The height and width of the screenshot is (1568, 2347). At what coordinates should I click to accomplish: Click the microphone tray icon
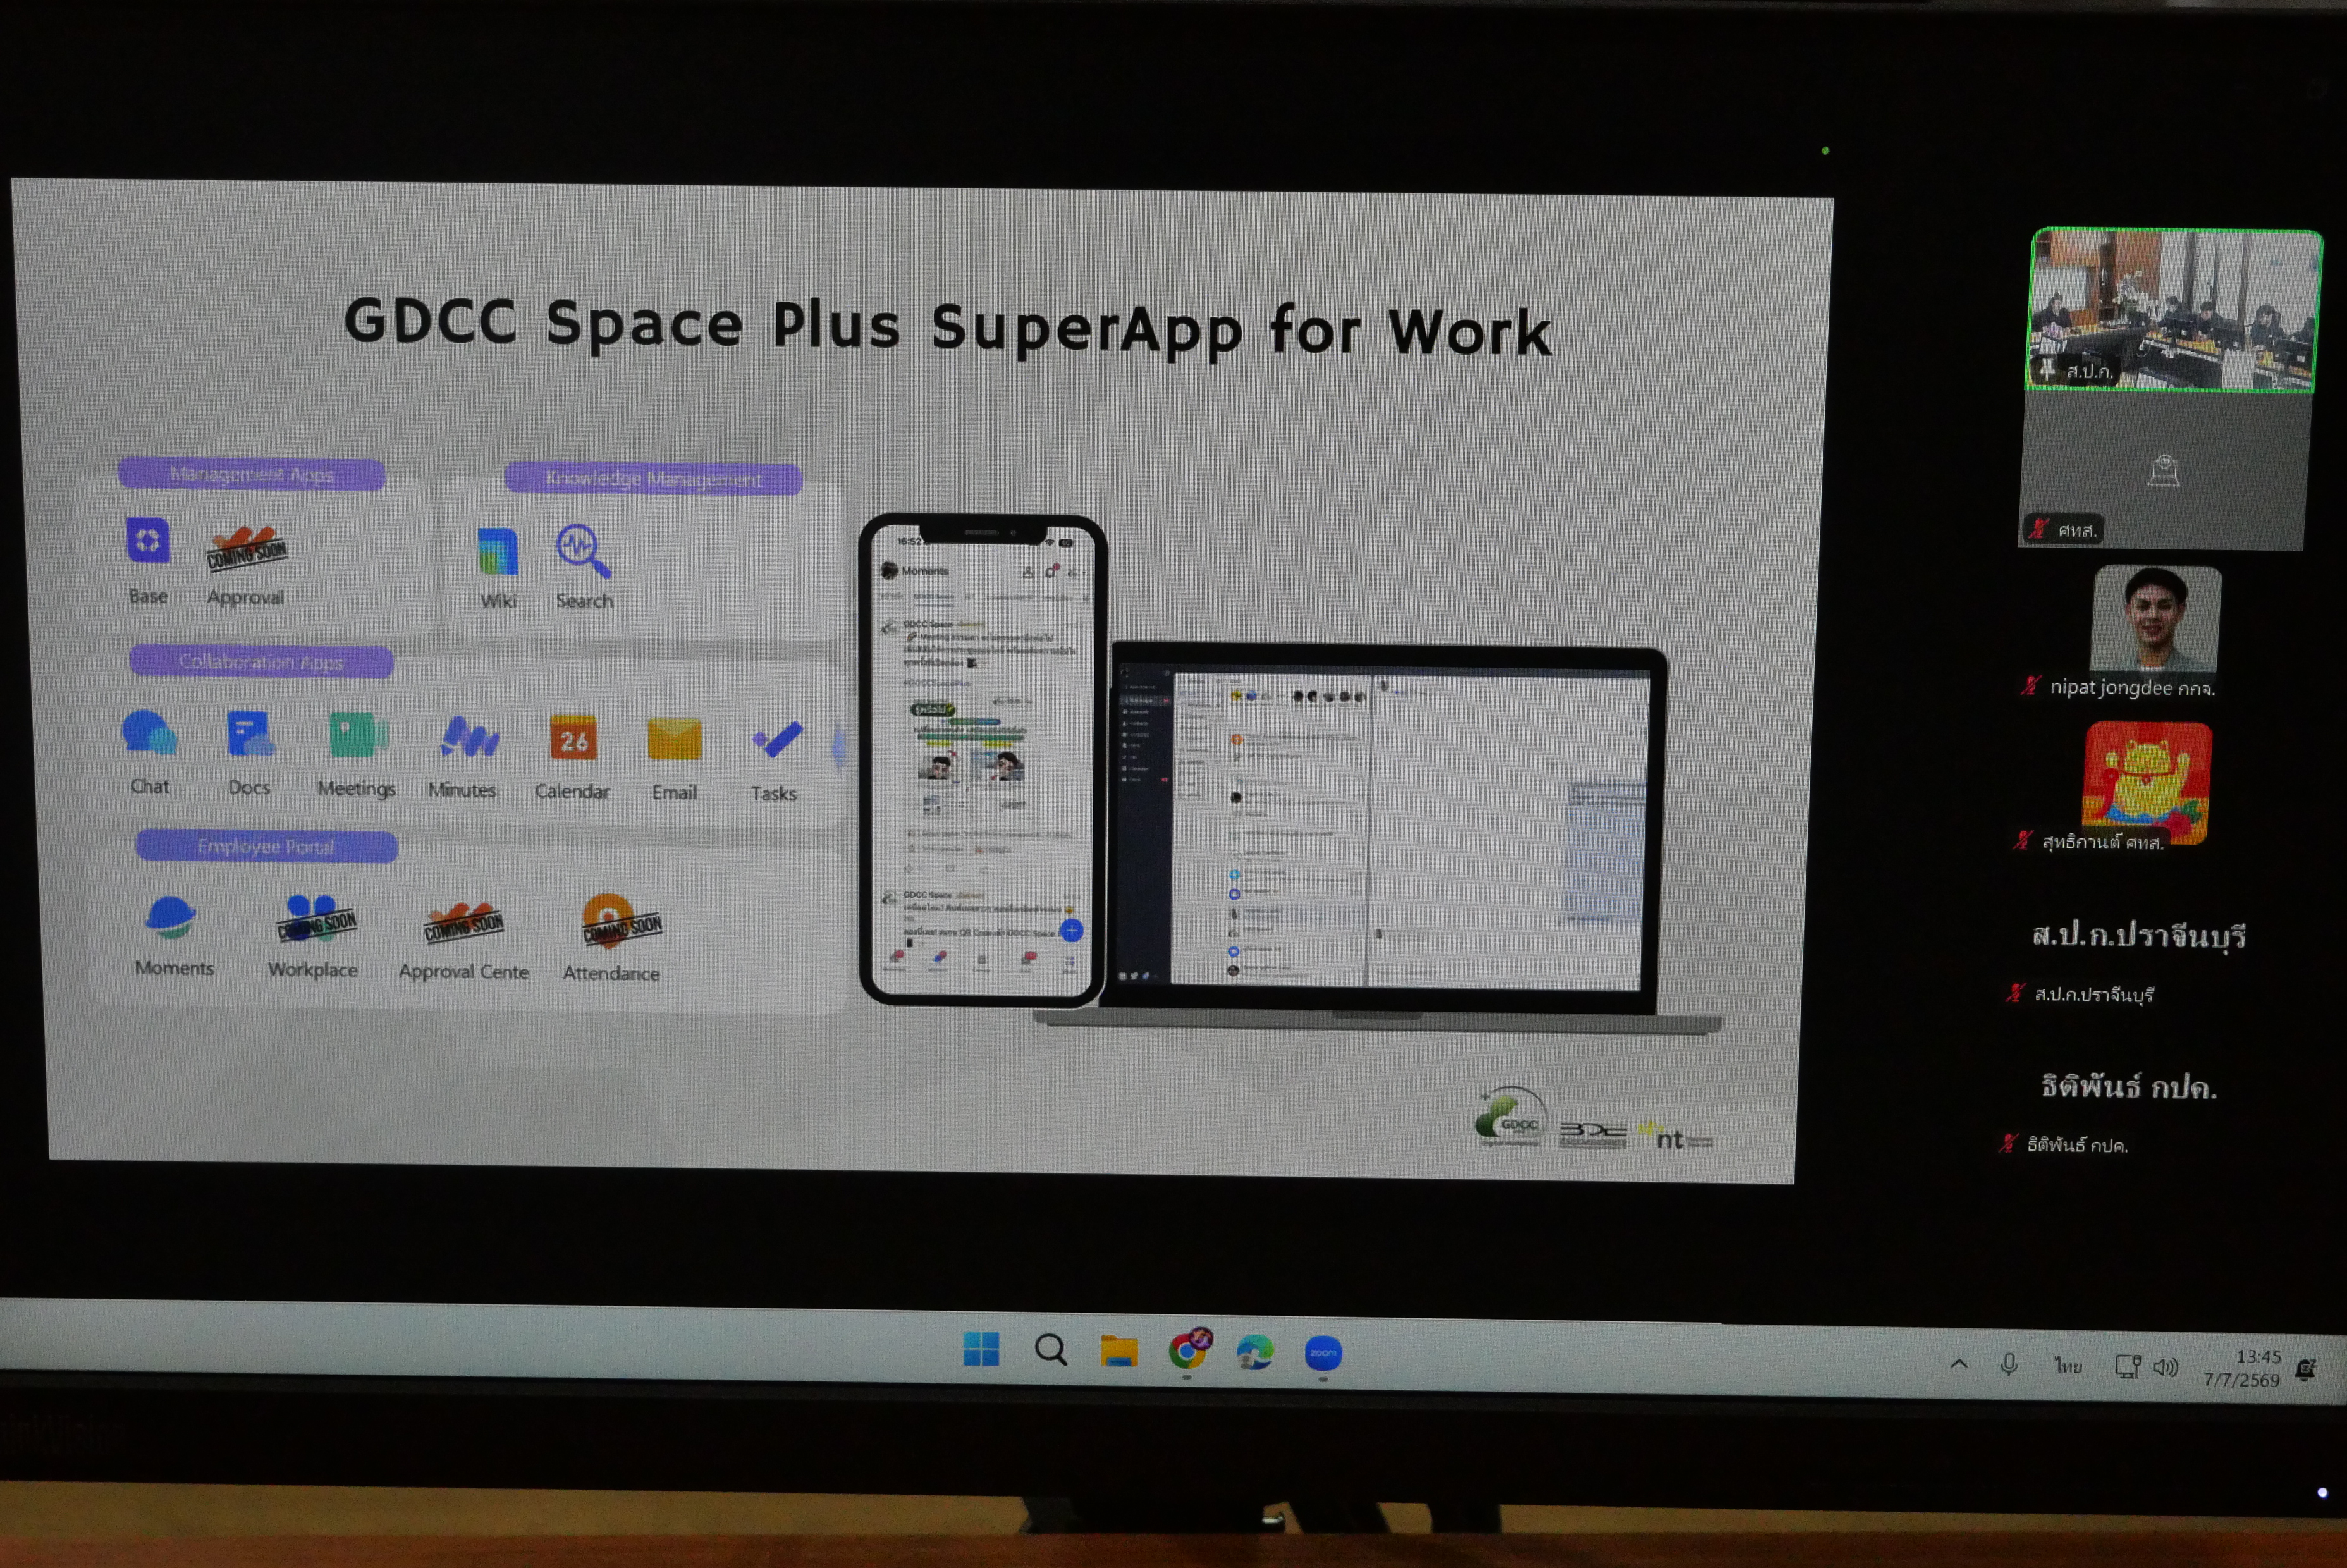tap(2009, 1364)
